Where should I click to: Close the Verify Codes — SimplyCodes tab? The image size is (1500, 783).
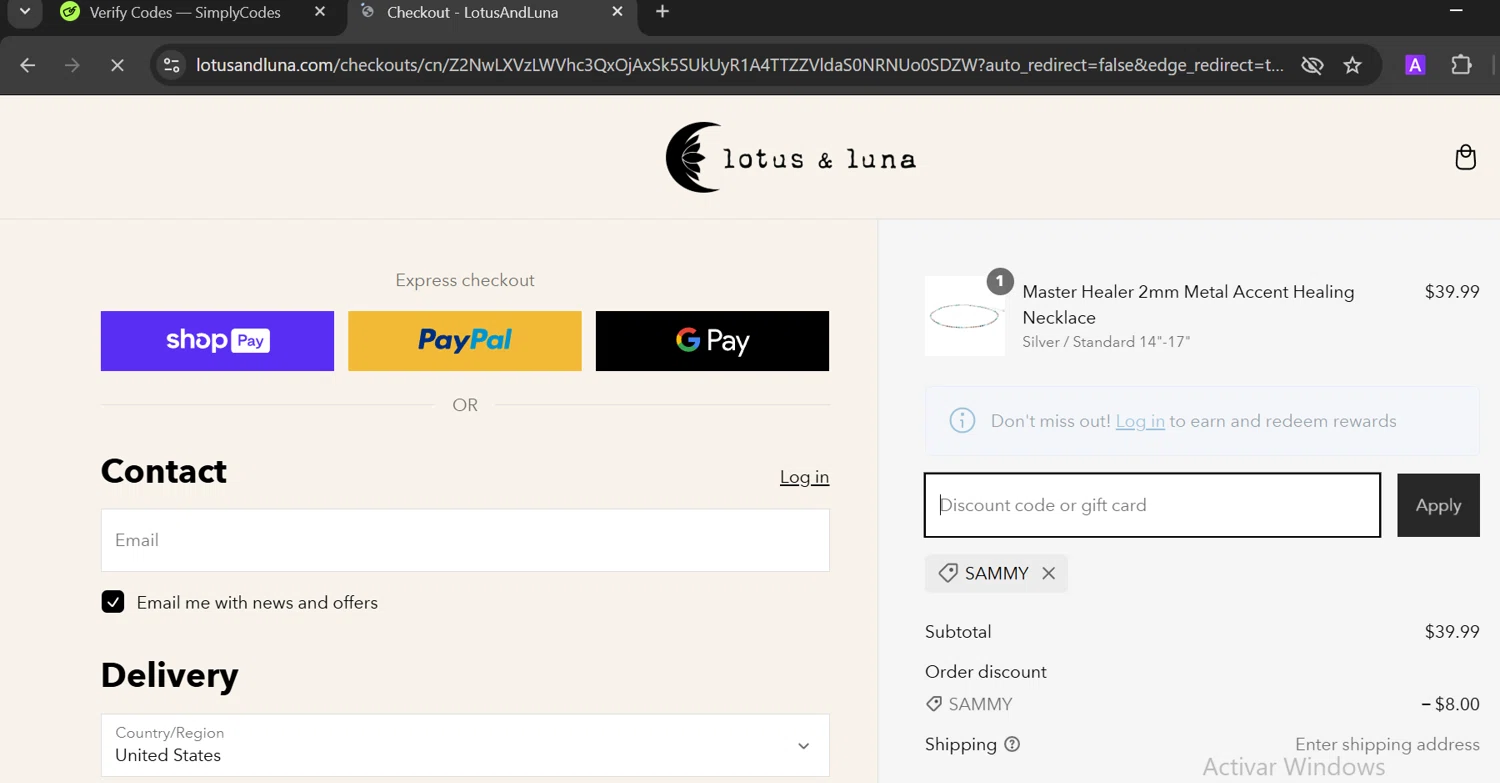[x=320, y=12]
